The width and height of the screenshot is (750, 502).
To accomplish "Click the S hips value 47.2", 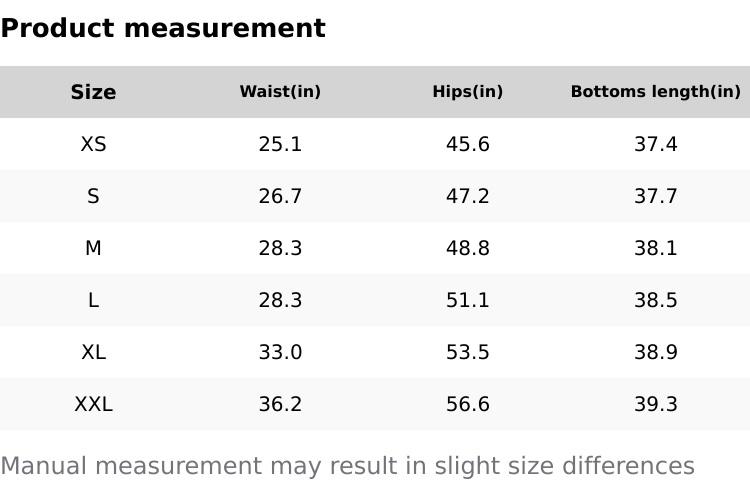I will tap(467, 196).
